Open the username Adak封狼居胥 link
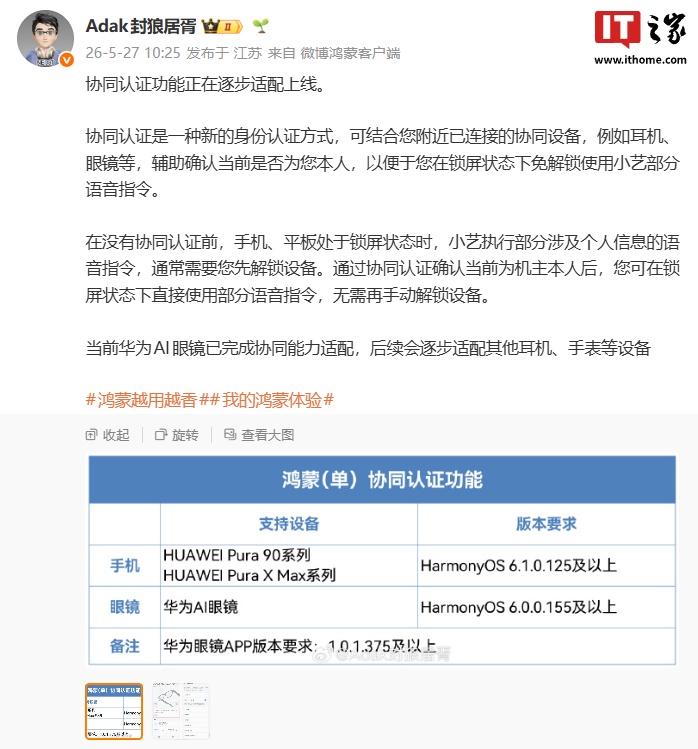The image size is (698, 749). 141,26
